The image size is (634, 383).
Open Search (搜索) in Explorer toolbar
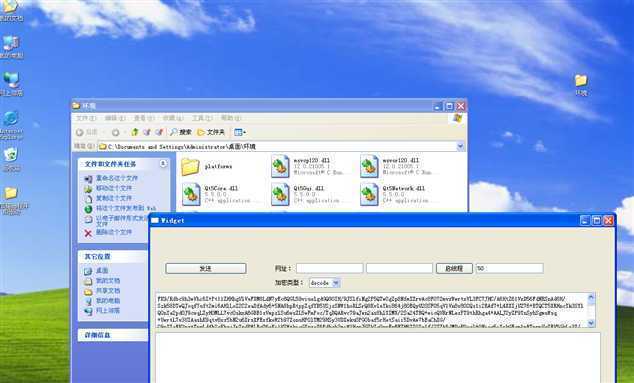tap(181, 132)
